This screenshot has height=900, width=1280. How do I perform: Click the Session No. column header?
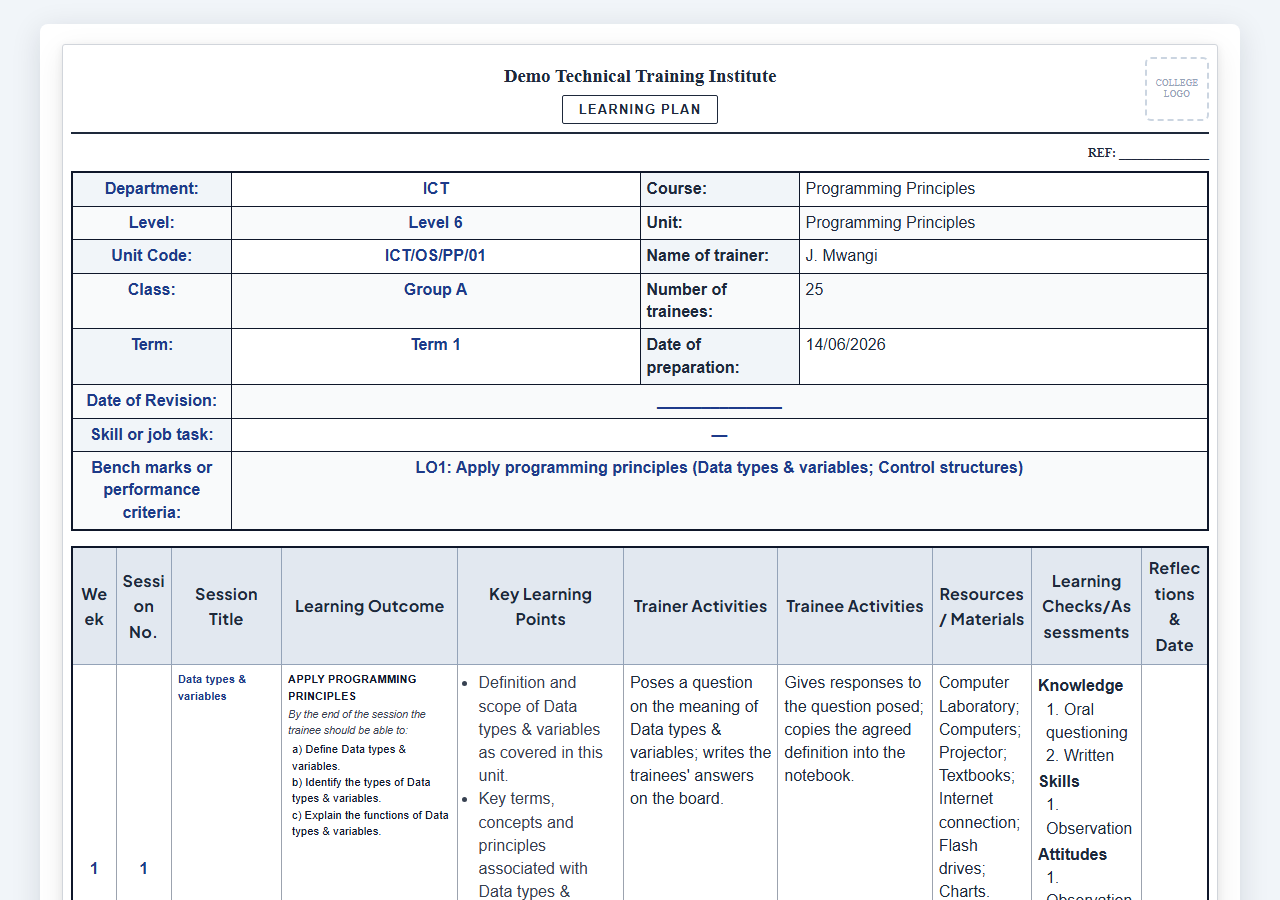pyautogui.click(x=144, y=606)
